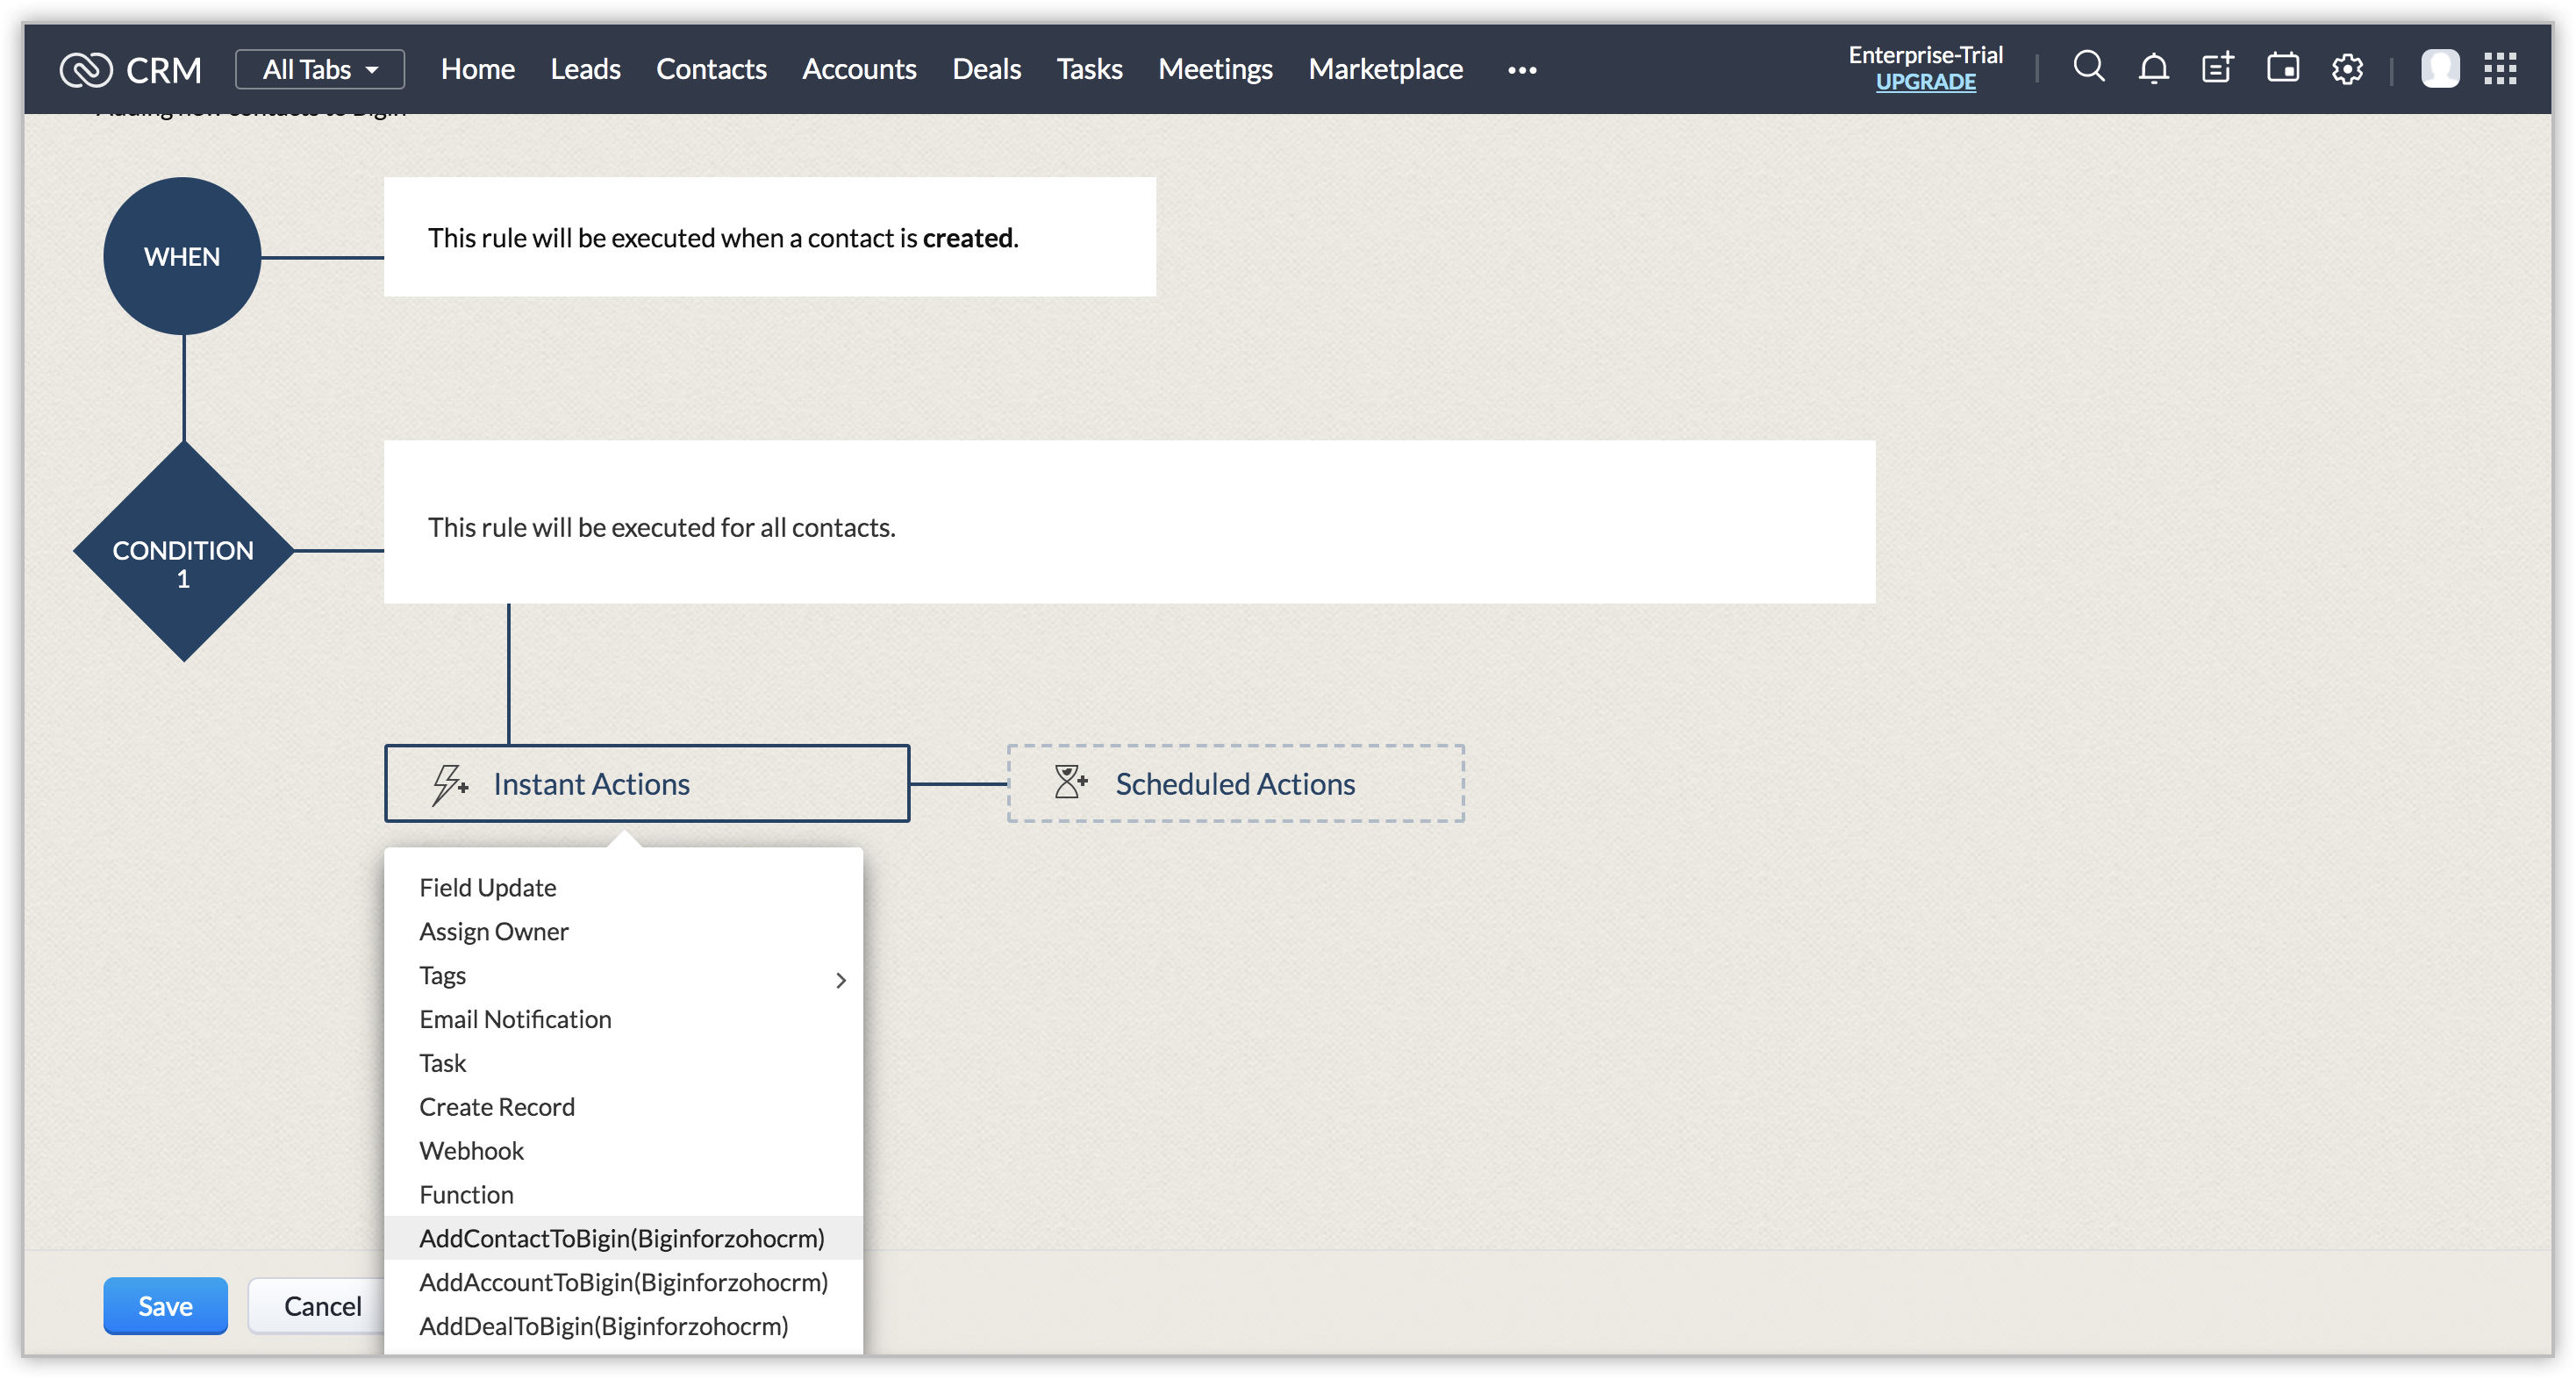Click the UPGRADE link
2576x1379 pixels.
1925,82
